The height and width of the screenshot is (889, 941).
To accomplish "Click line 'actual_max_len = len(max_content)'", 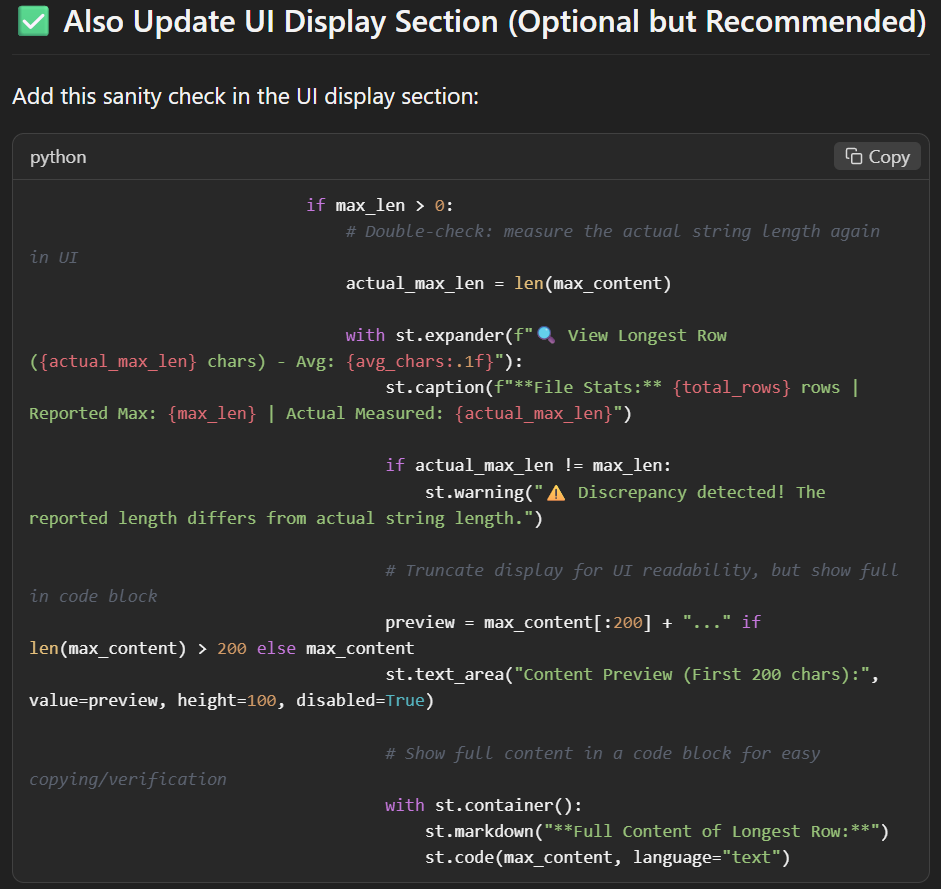I will coord(508,283).
